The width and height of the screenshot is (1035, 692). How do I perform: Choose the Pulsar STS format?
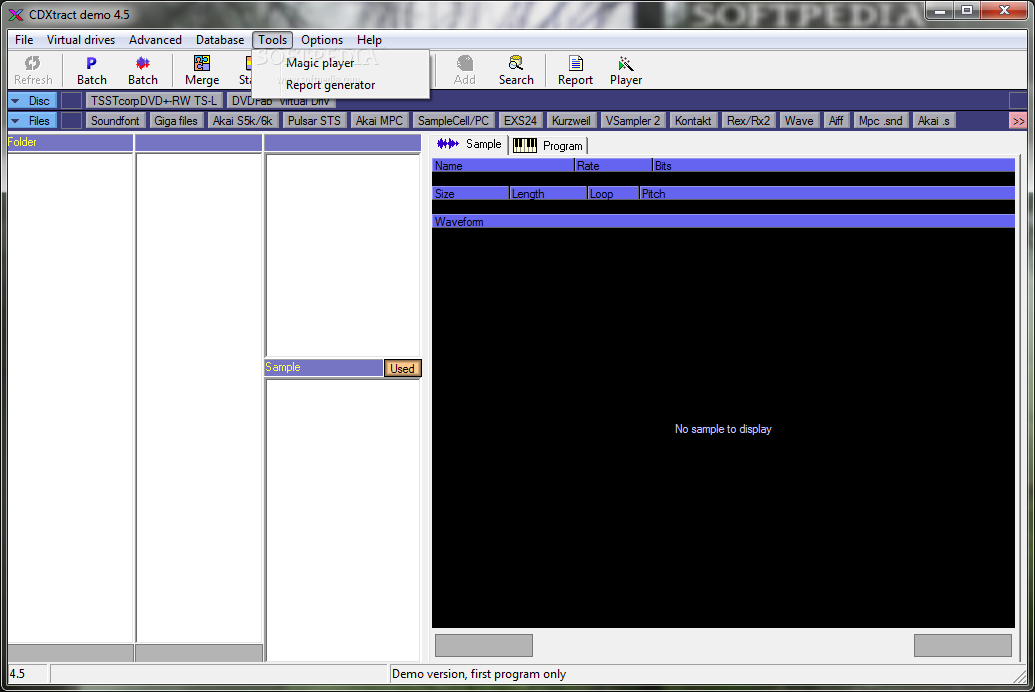point(314,121)
